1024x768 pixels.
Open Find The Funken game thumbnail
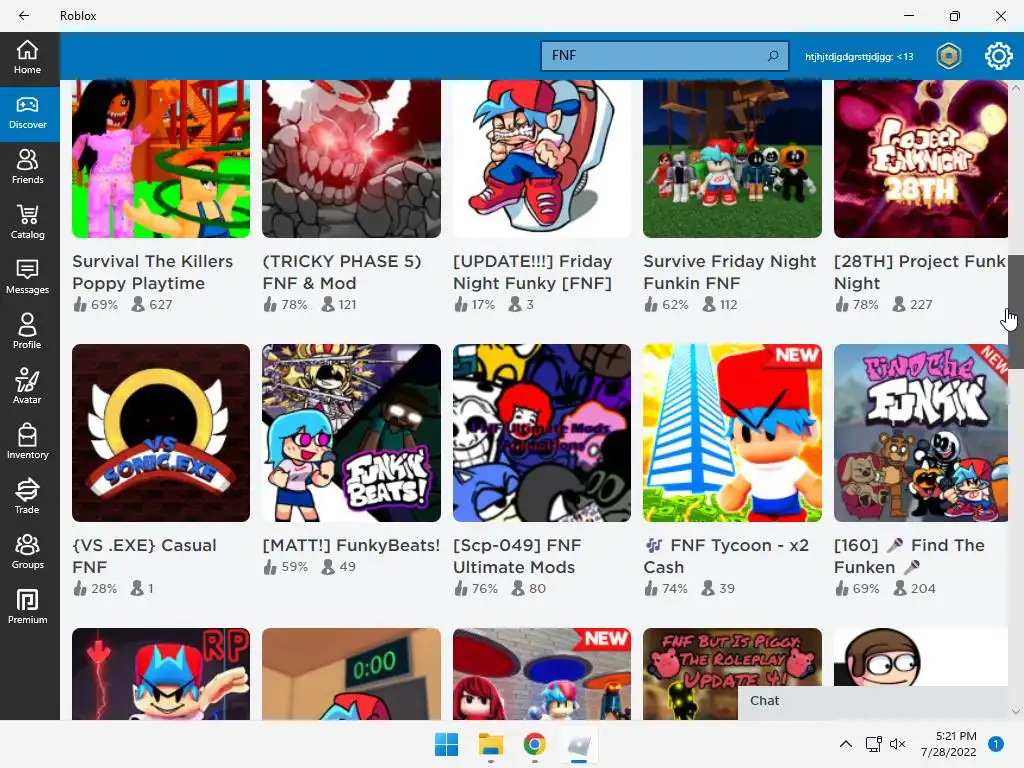pos(921,433)
